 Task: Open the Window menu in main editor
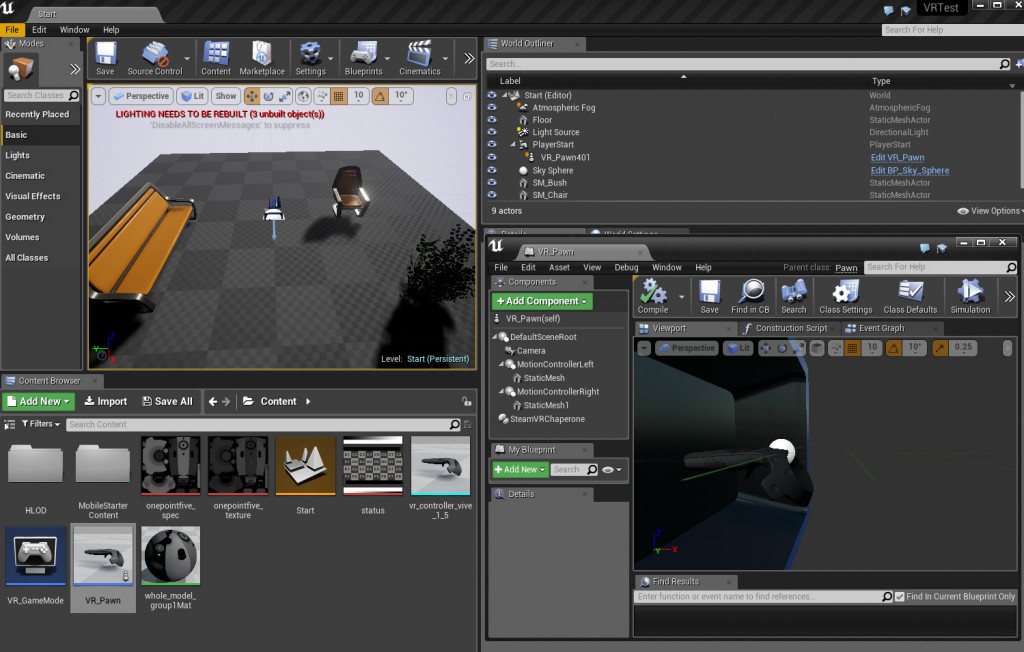click(74, 30)
